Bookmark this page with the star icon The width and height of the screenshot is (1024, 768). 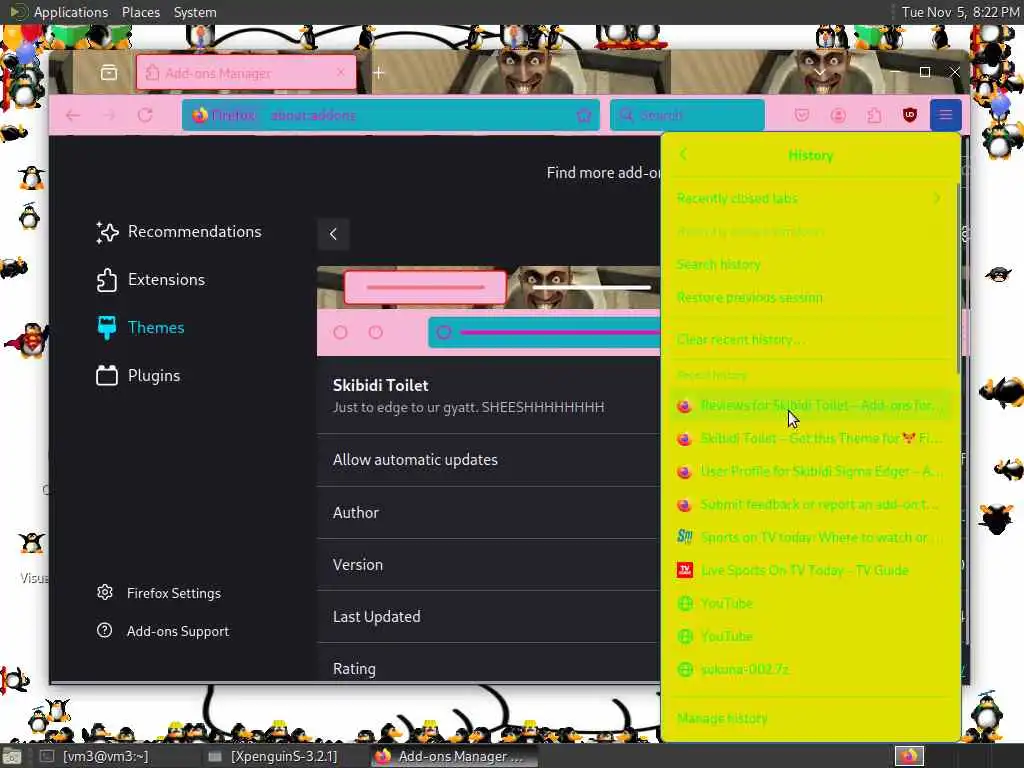tap(584, 115)
